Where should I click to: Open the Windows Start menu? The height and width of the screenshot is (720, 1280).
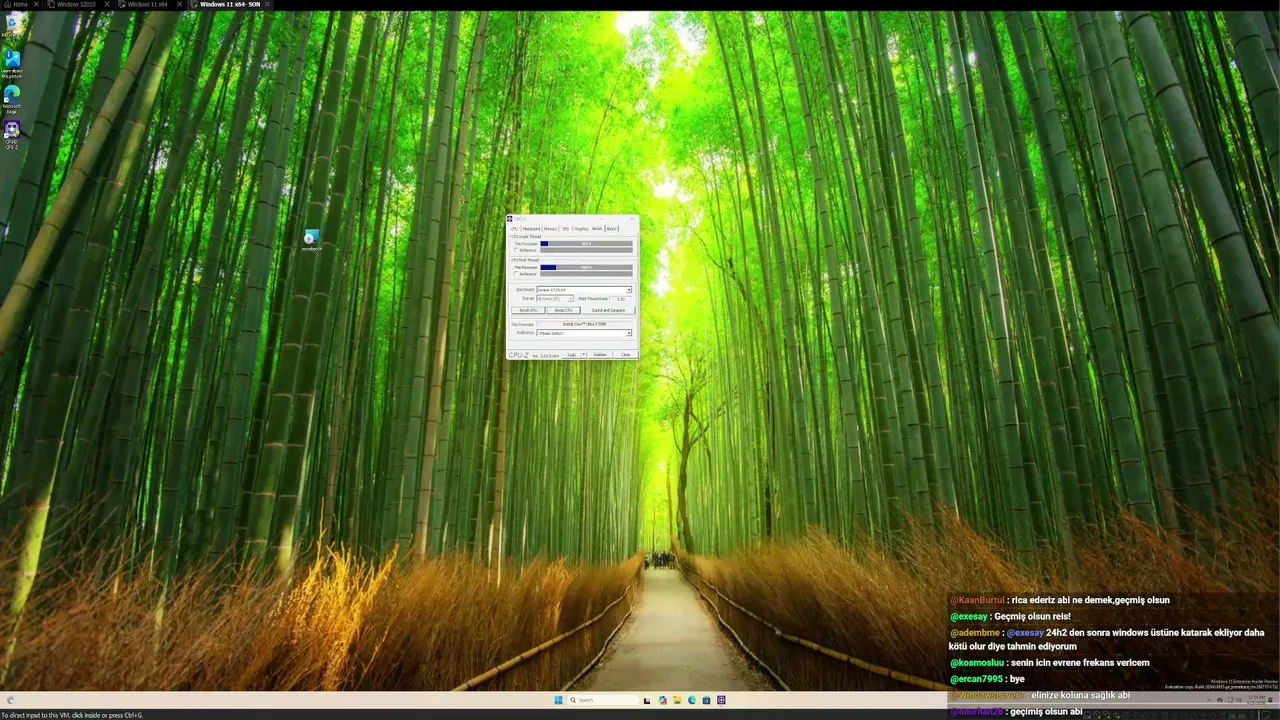pyautogui.click(x=558, y=700)
